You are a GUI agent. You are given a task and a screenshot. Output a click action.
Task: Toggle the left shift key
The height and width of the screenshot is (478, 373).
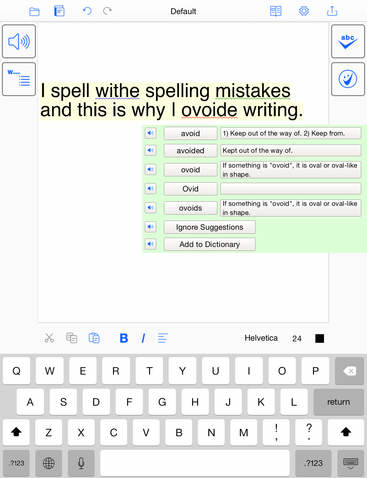click(16, 432)
